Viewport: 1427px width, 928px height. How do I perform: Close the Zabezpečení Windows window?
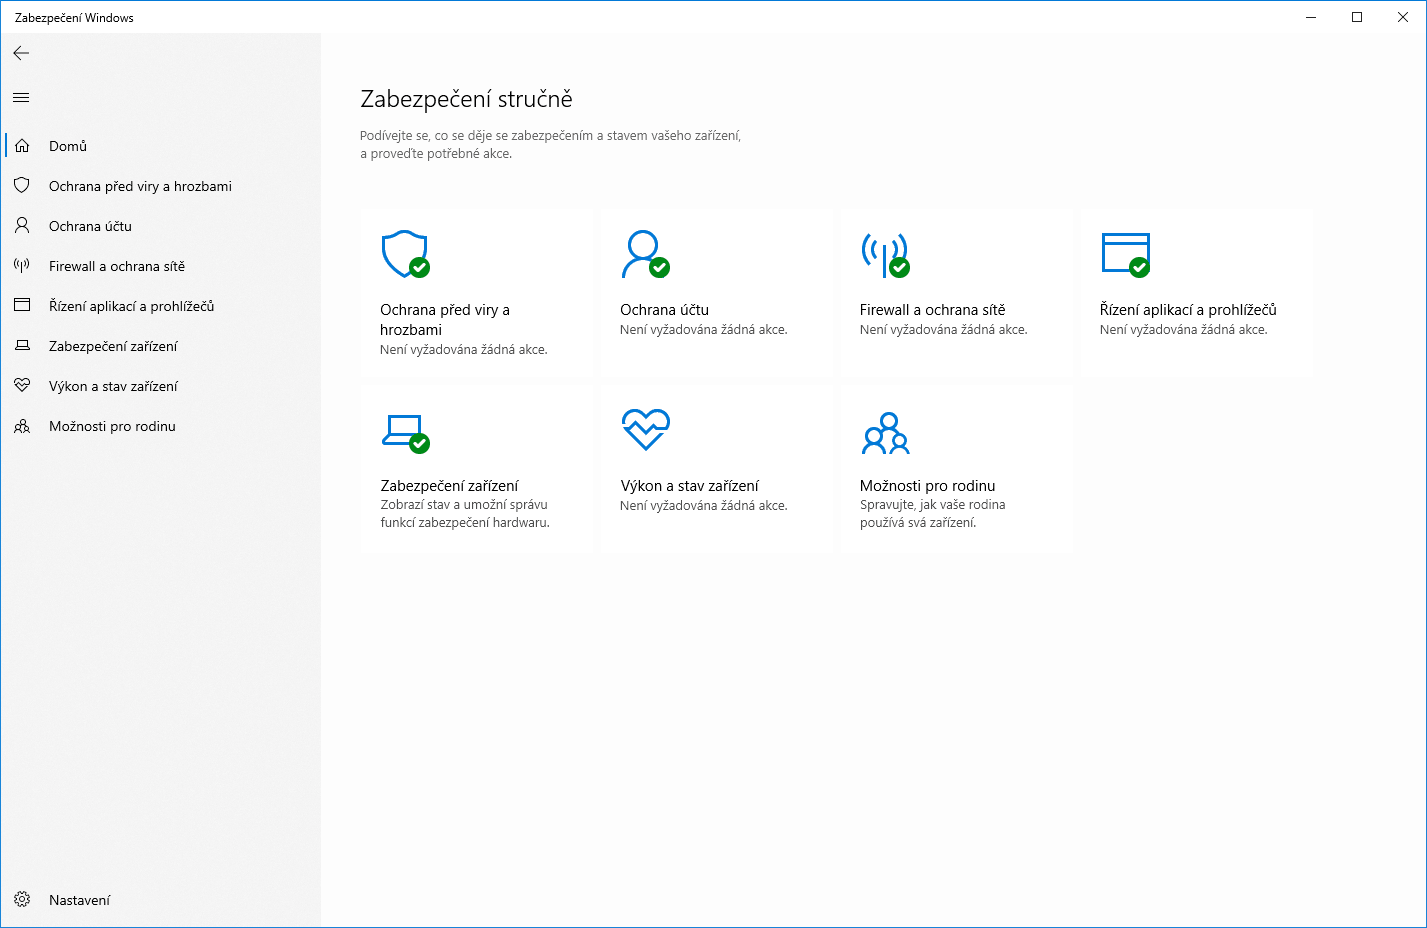click(x=1403, y=17)
